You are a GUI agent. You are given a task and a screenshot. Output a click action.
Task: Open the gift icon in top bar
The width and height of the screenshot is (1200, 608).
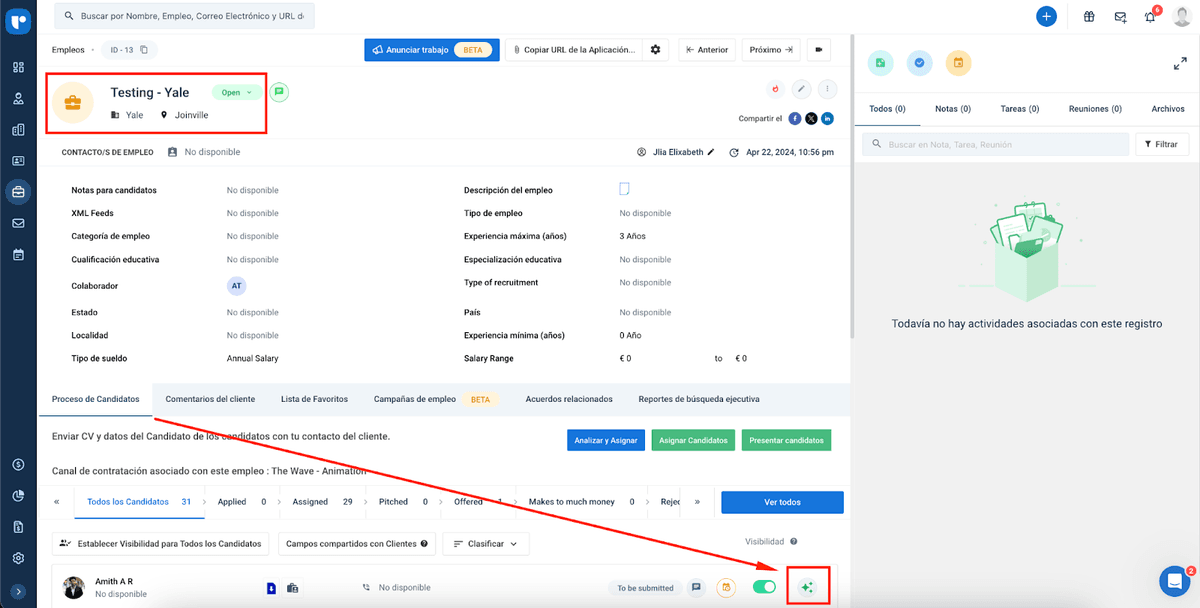[1087, 17]
